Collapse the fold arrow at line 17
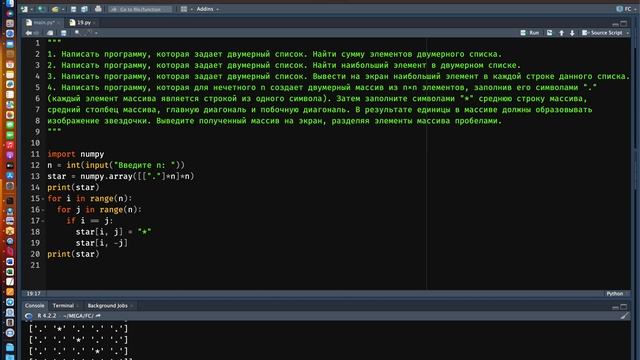 point(43,221)
